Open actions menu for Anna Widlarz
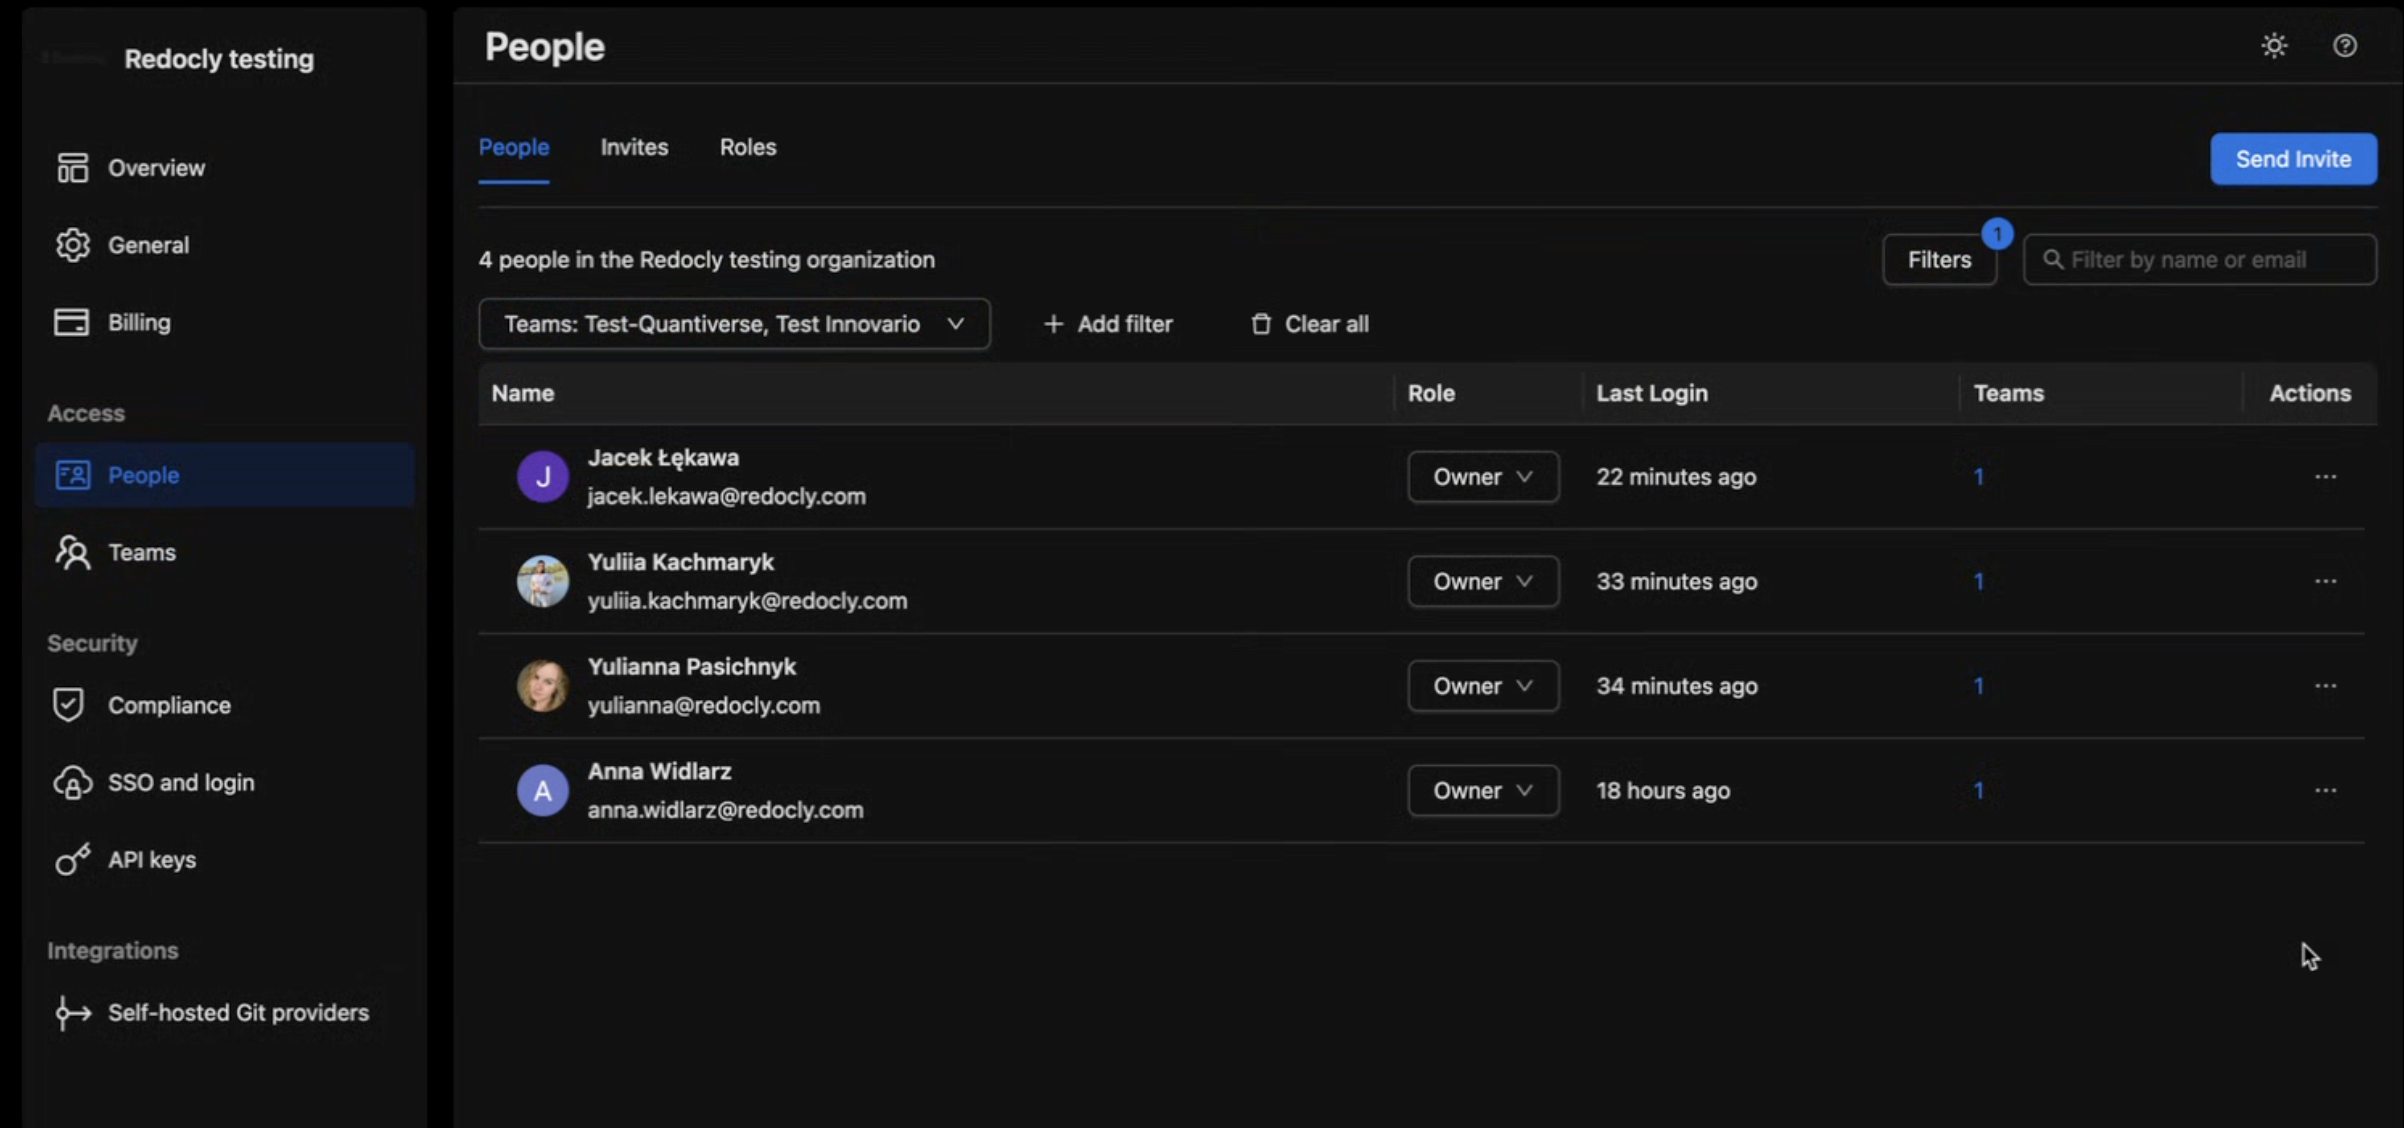The image size is (2404, 1128). click(x=2326, y=790)
